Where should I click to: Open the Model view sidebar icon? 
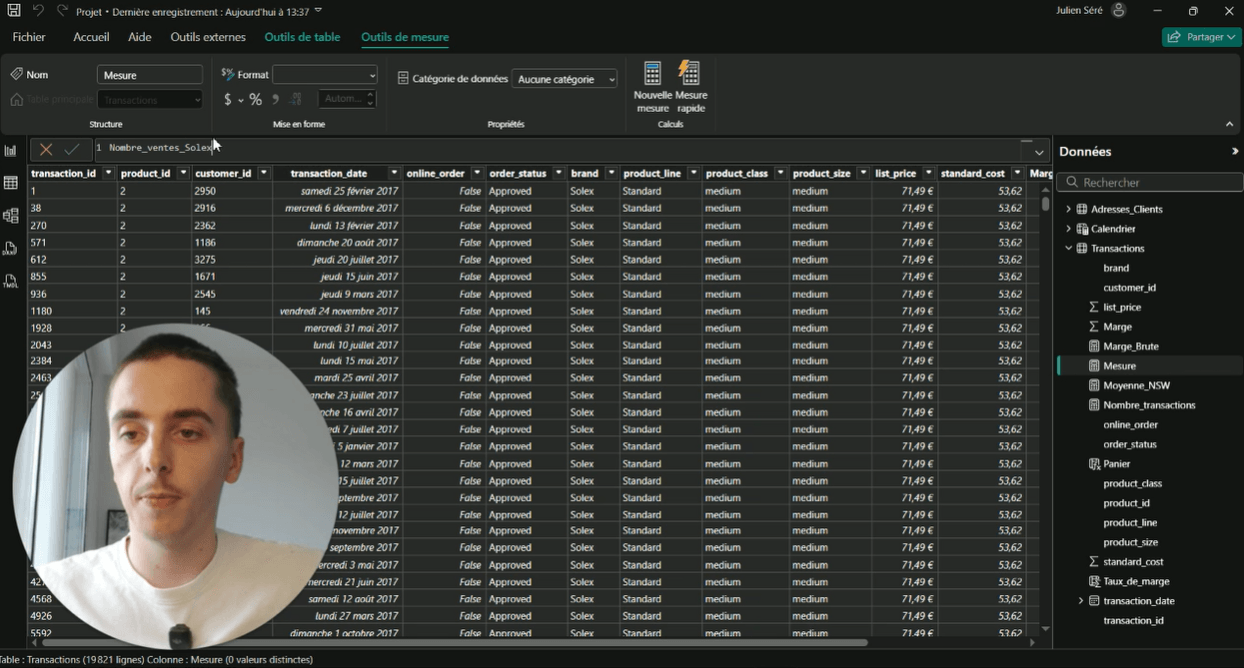point(11,216)
